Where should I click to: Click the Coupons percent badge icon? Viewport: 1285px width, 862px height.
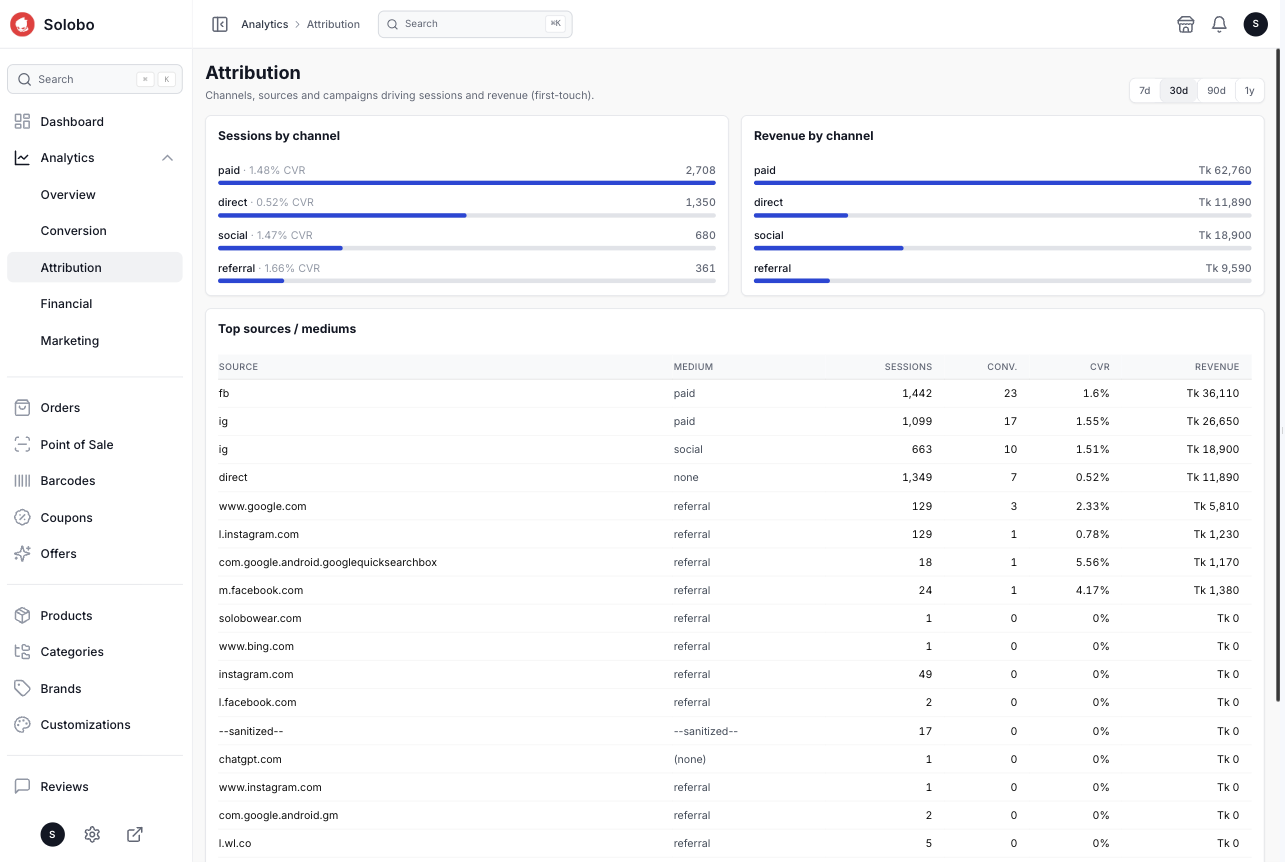click(x=22, y=517)
